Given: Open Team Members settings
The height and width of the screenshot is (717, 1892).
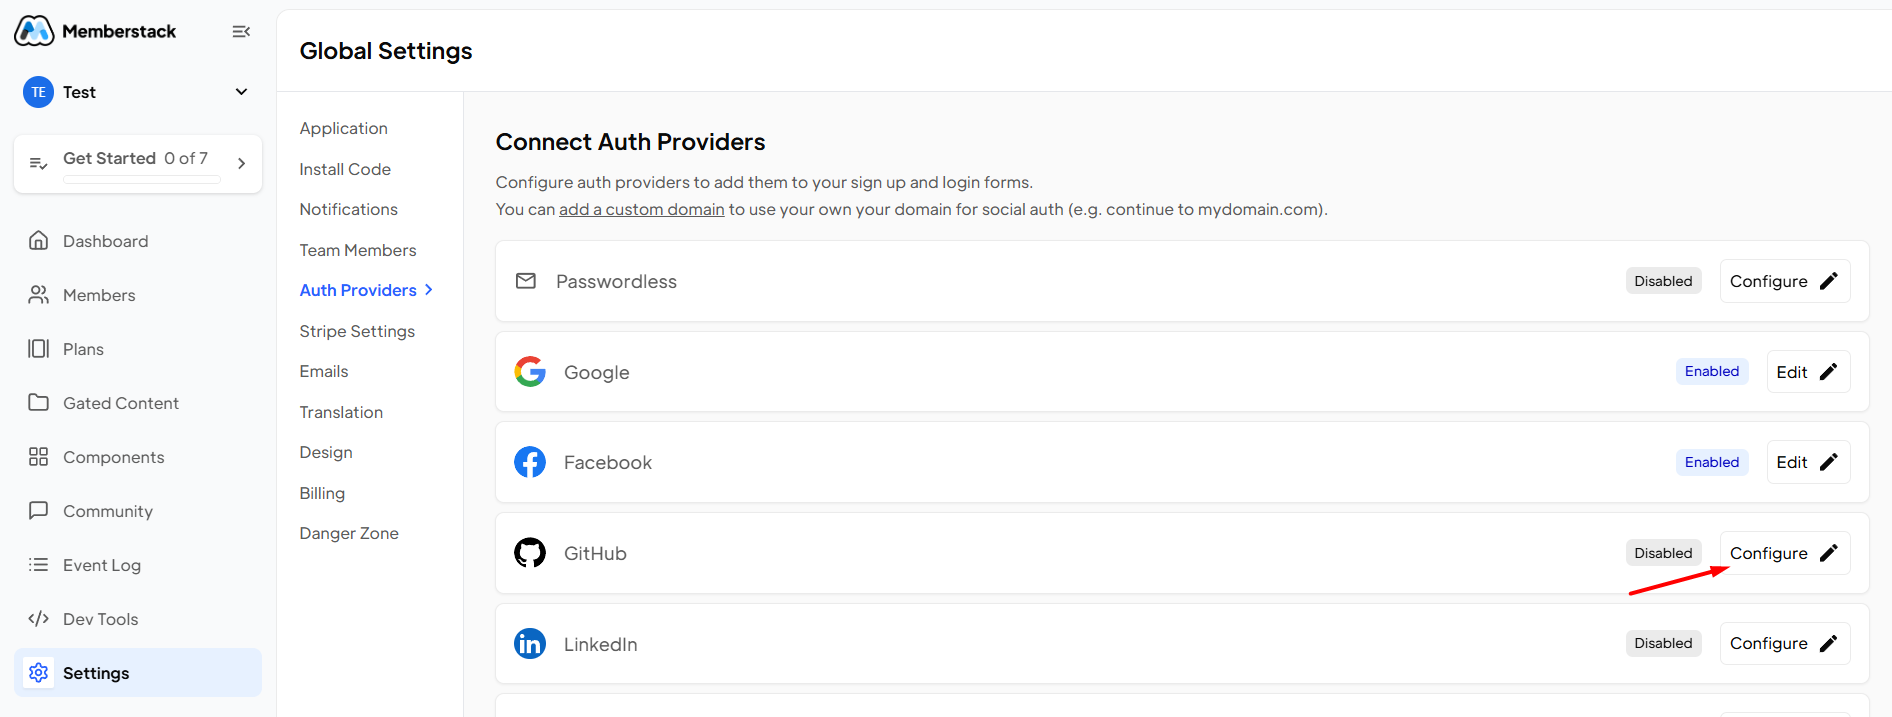Looking at the screenshot, I should pyautogui.click(x=358, y=250).
